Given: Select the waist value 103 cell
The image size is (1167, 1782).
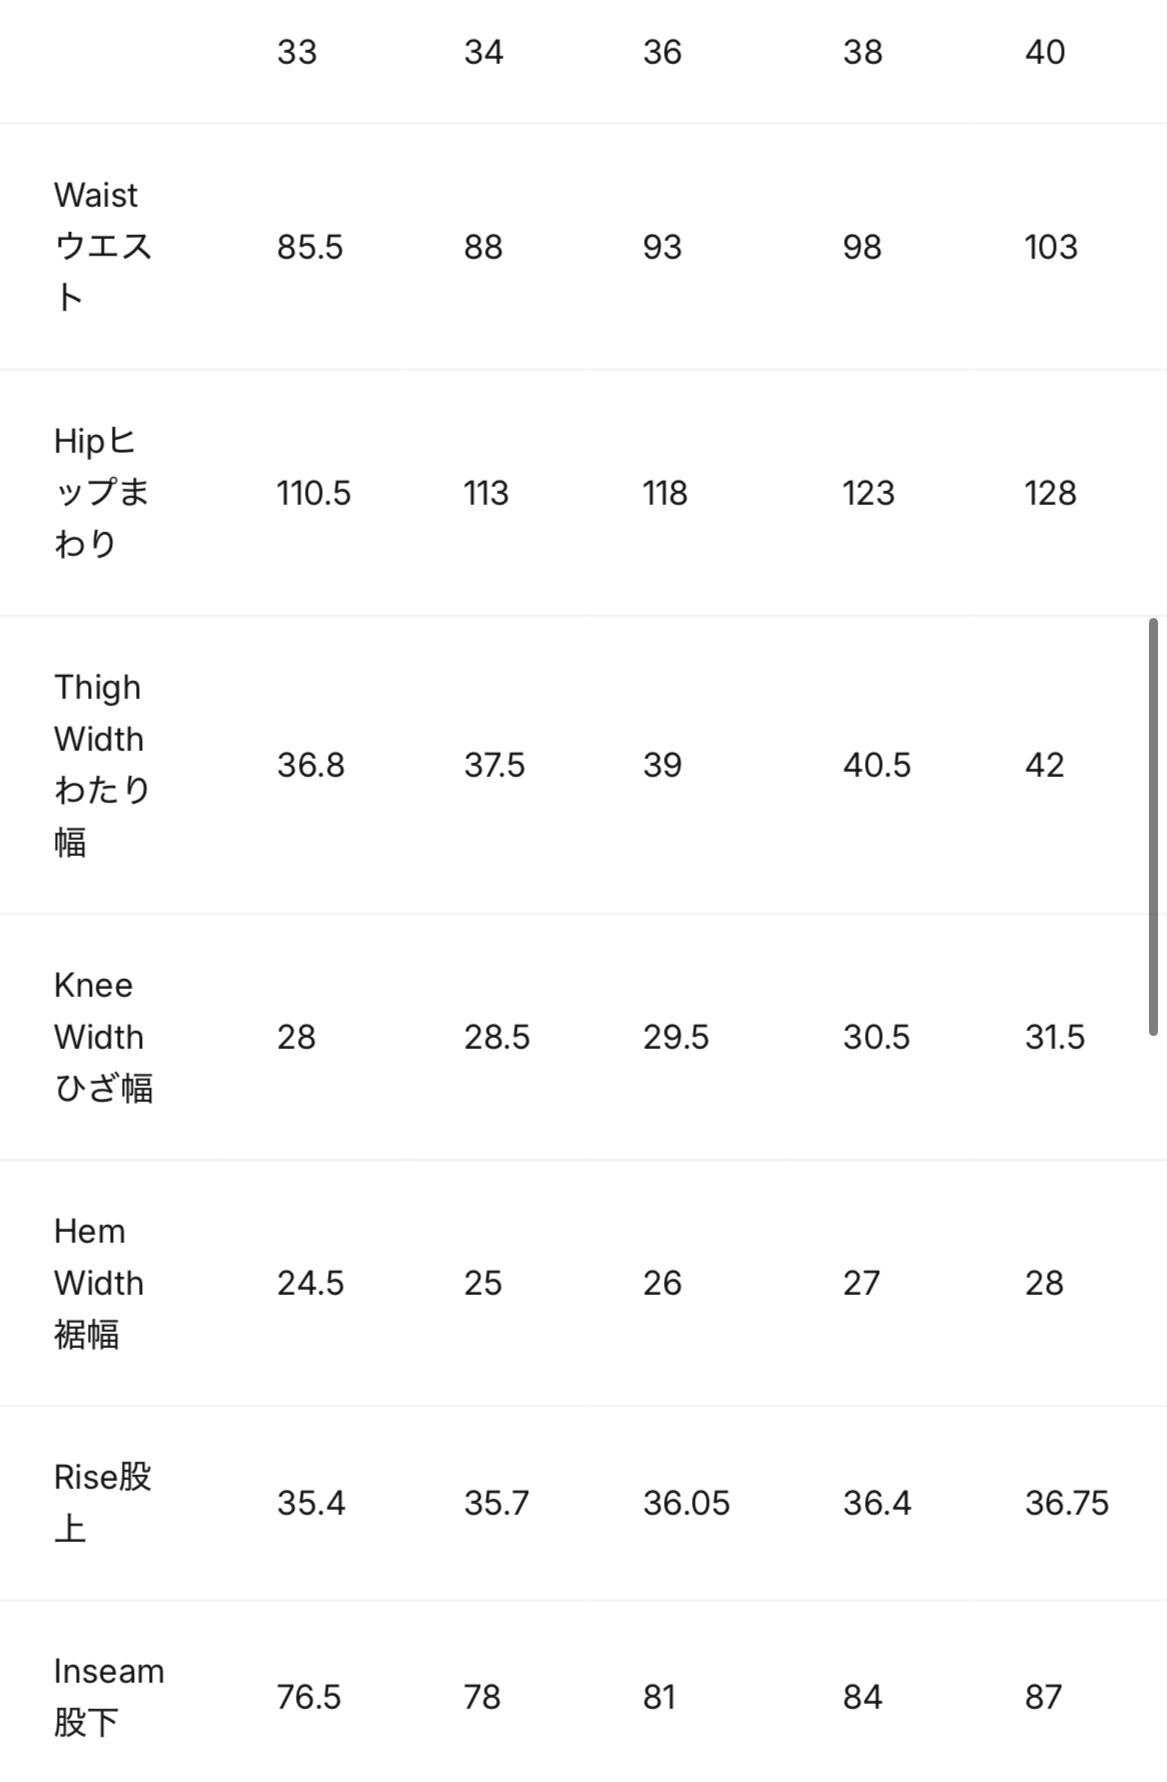Looking at the screenshot, I should click(1051, 247).
